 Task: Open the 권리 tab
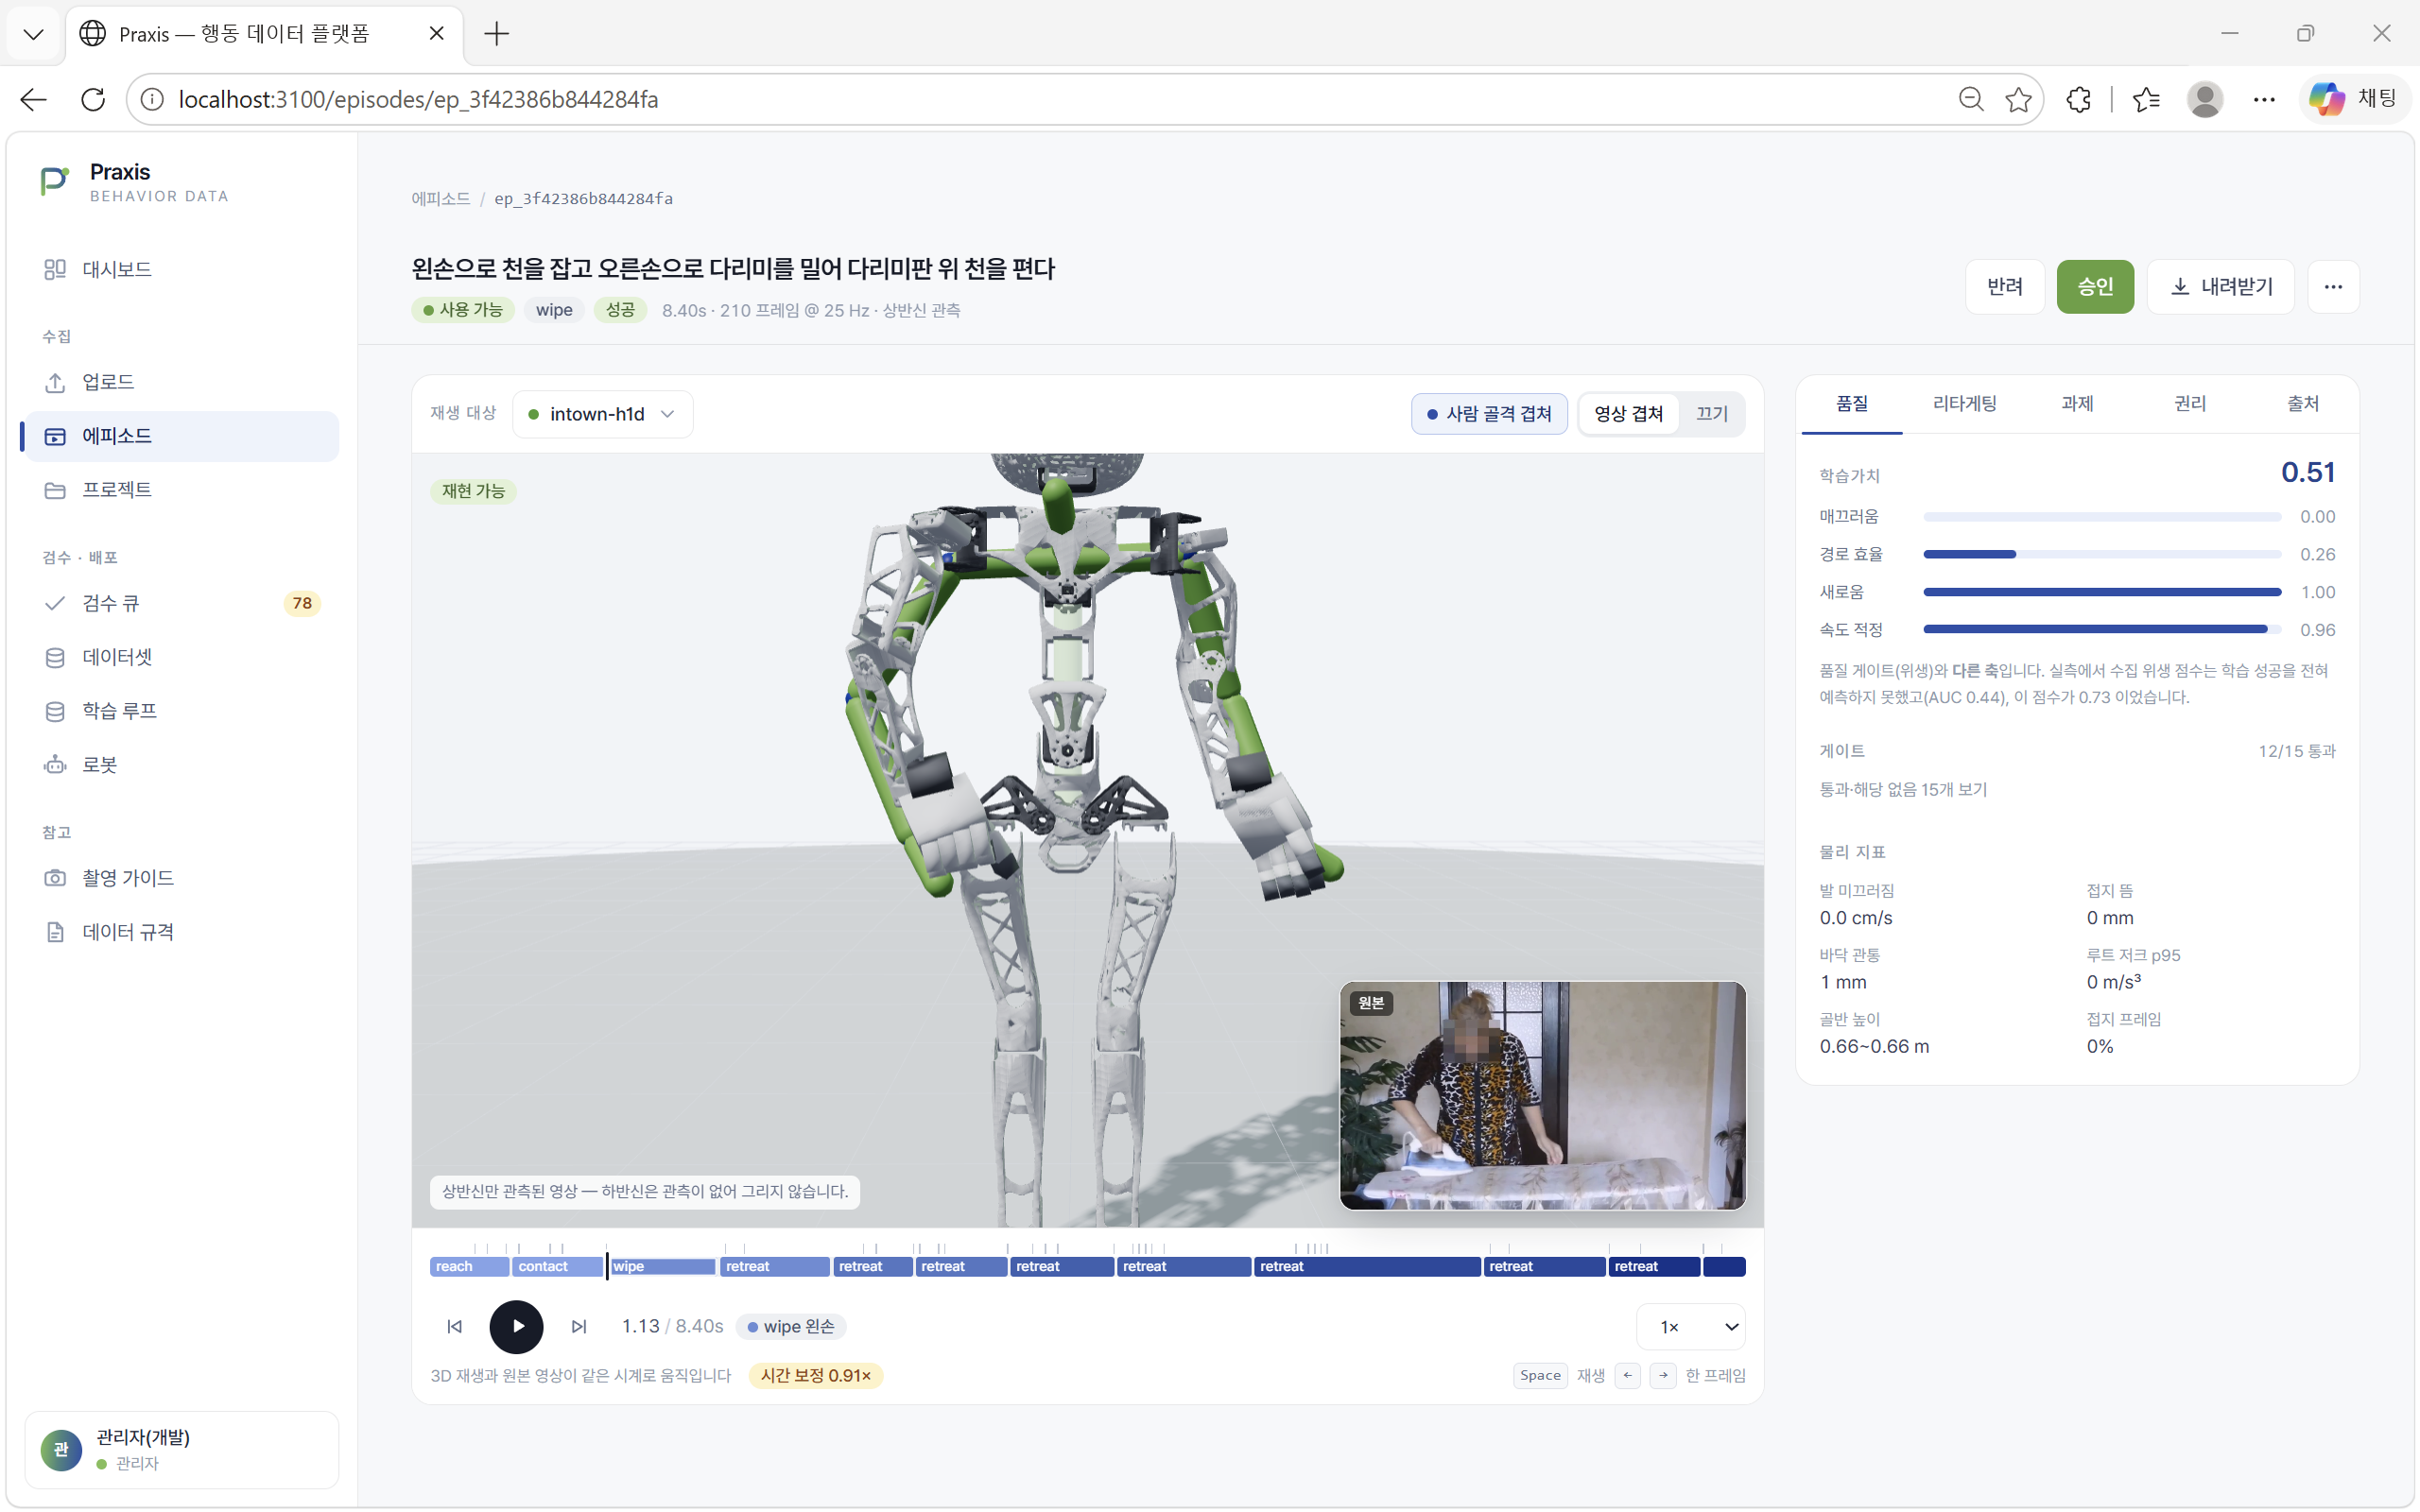(2189, 404)
